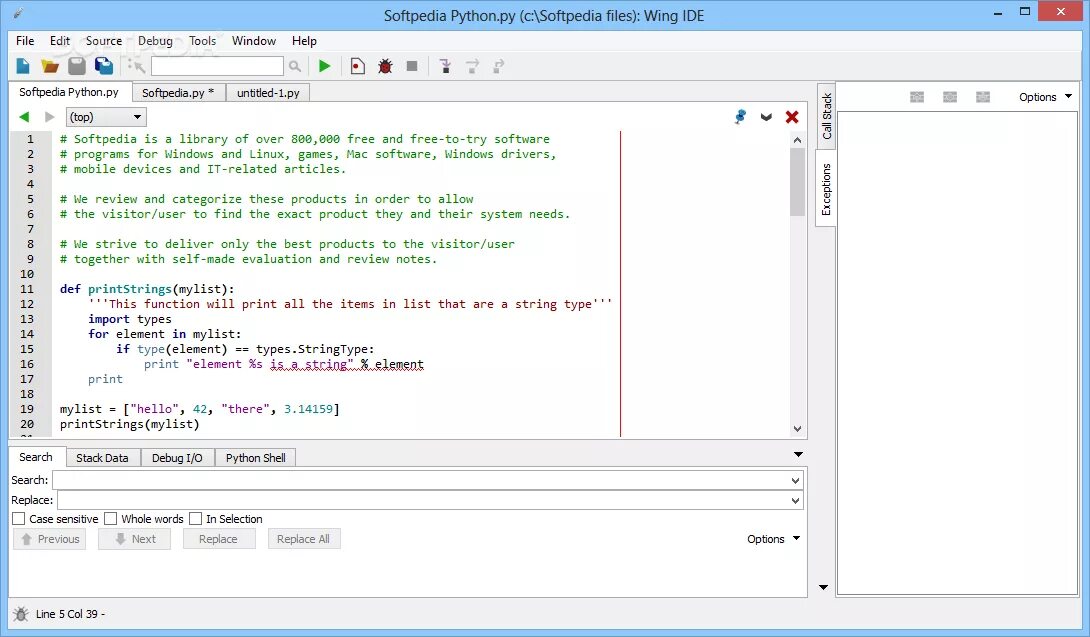The image size is (1090, 637).
Task: Switch to the untitled-1.py tab
Action: click(268, 92)
